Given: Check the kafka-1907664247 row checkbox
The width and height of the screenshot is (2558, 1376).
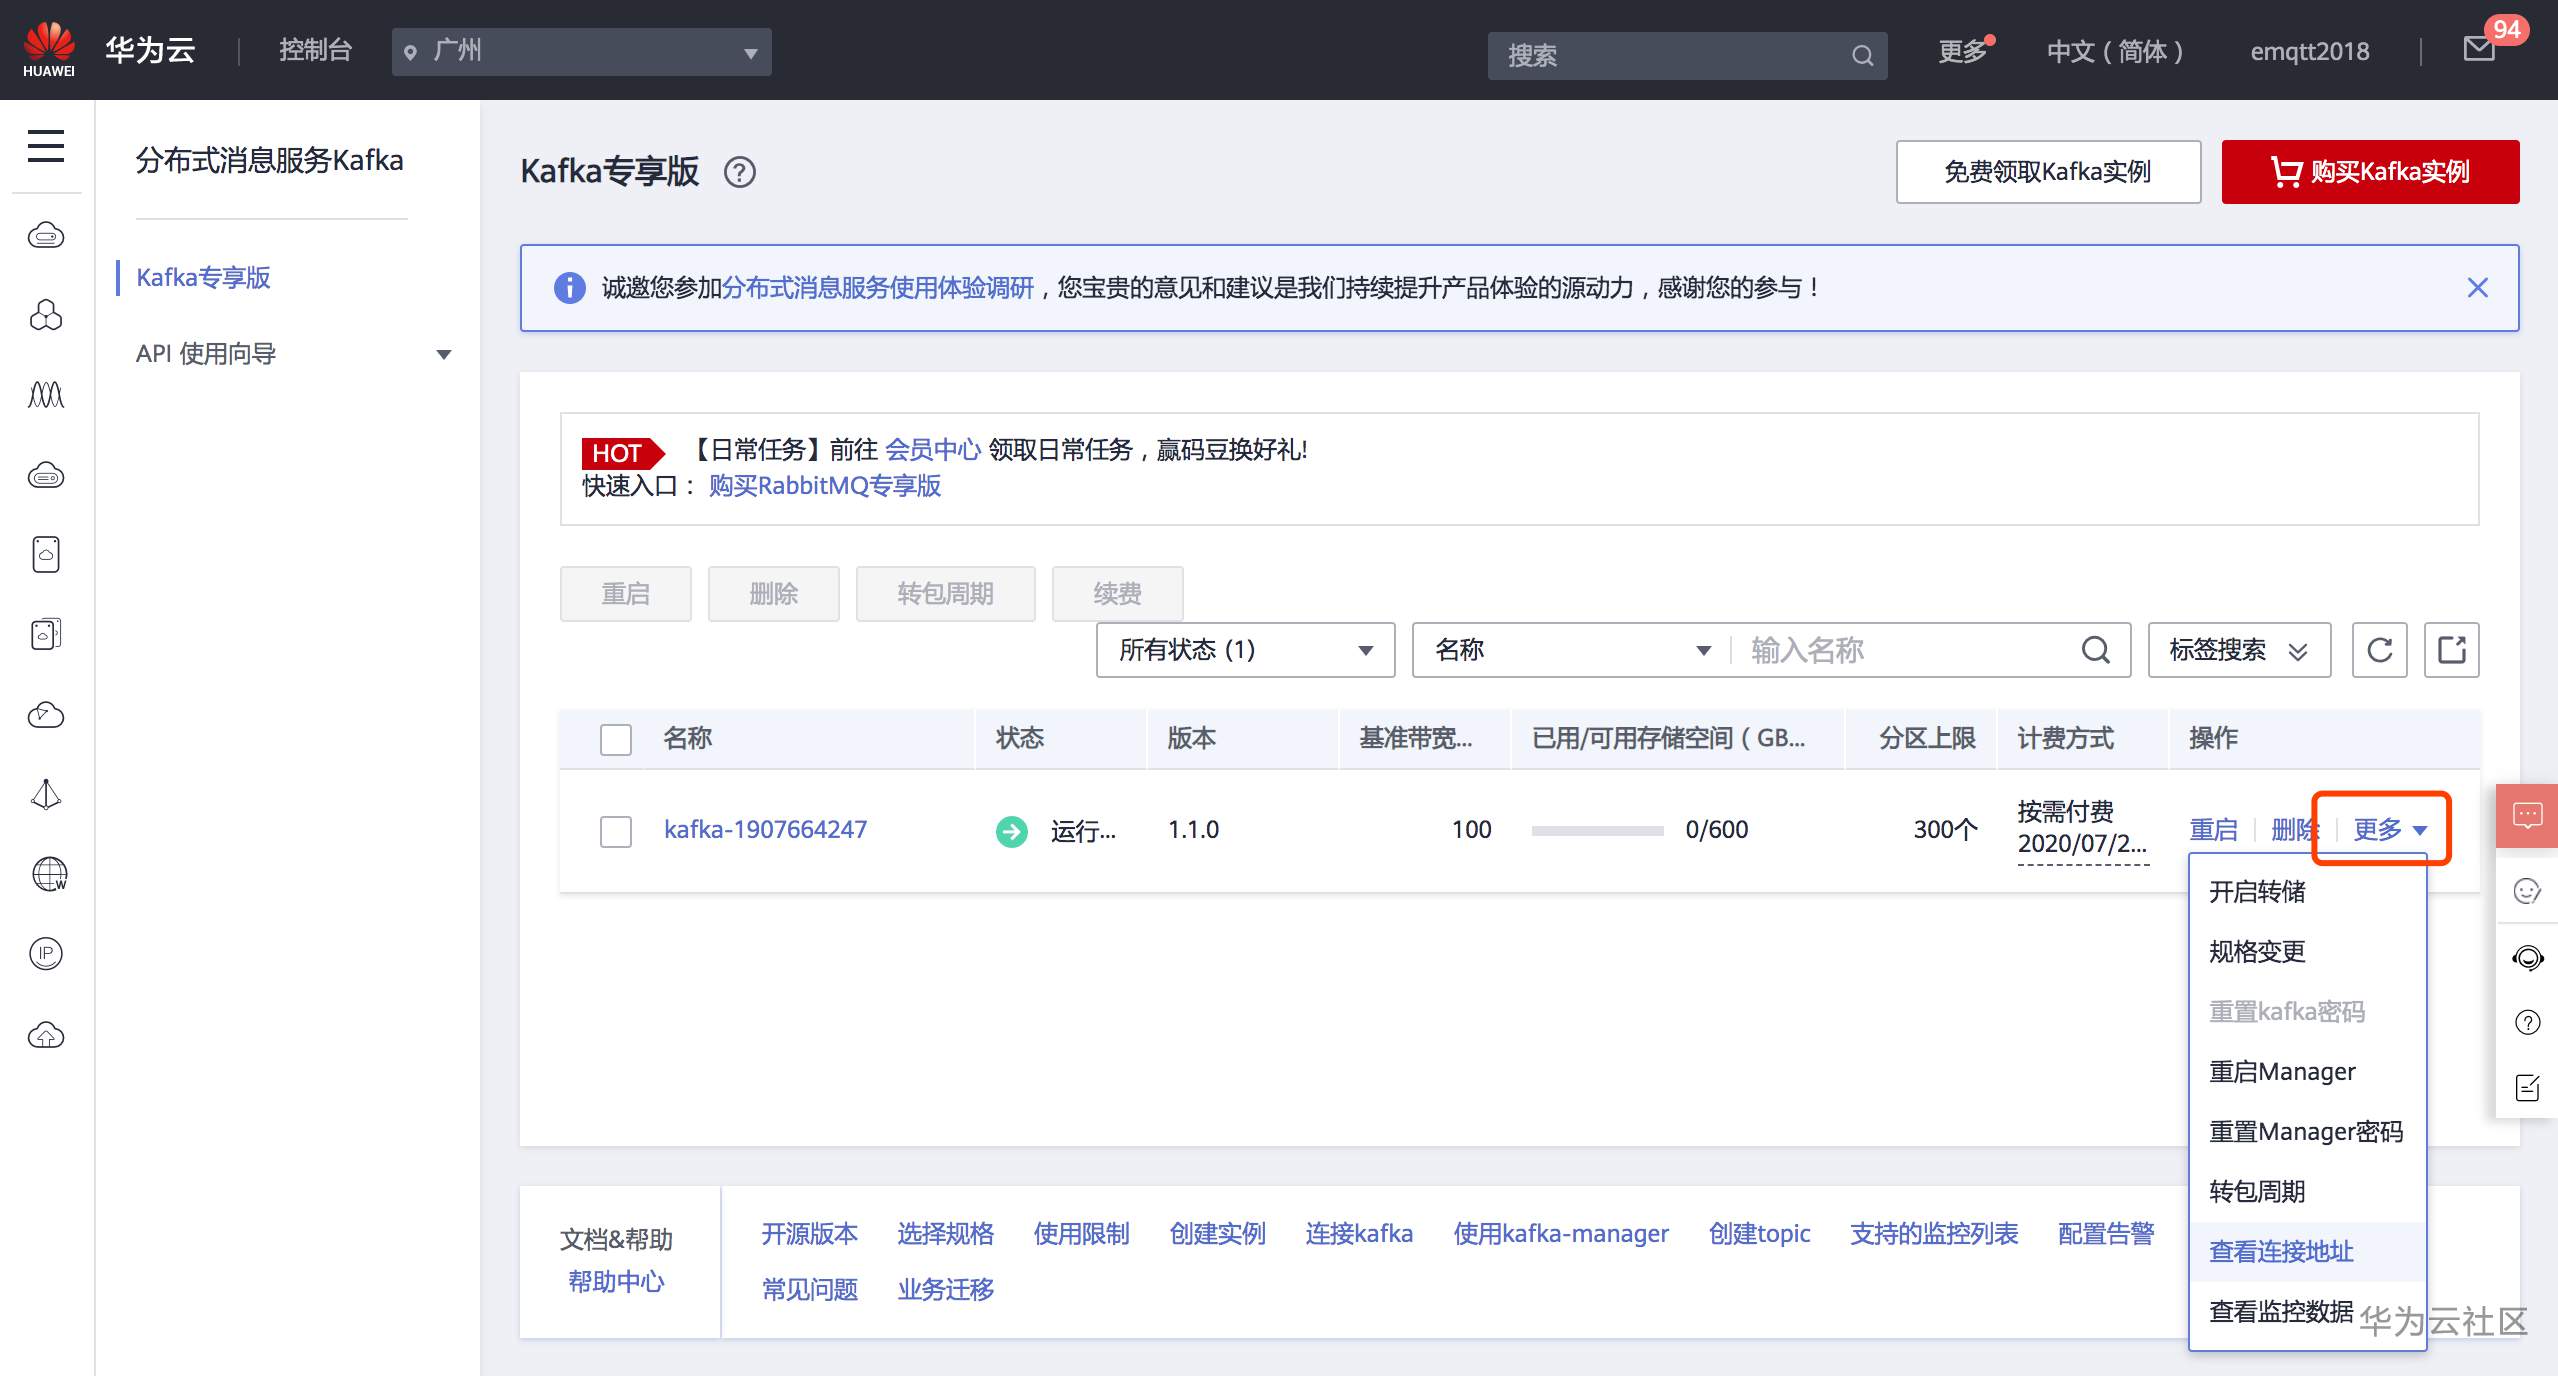Looking at the screenshot, I should pyautogui.click(x=616, y=830).
